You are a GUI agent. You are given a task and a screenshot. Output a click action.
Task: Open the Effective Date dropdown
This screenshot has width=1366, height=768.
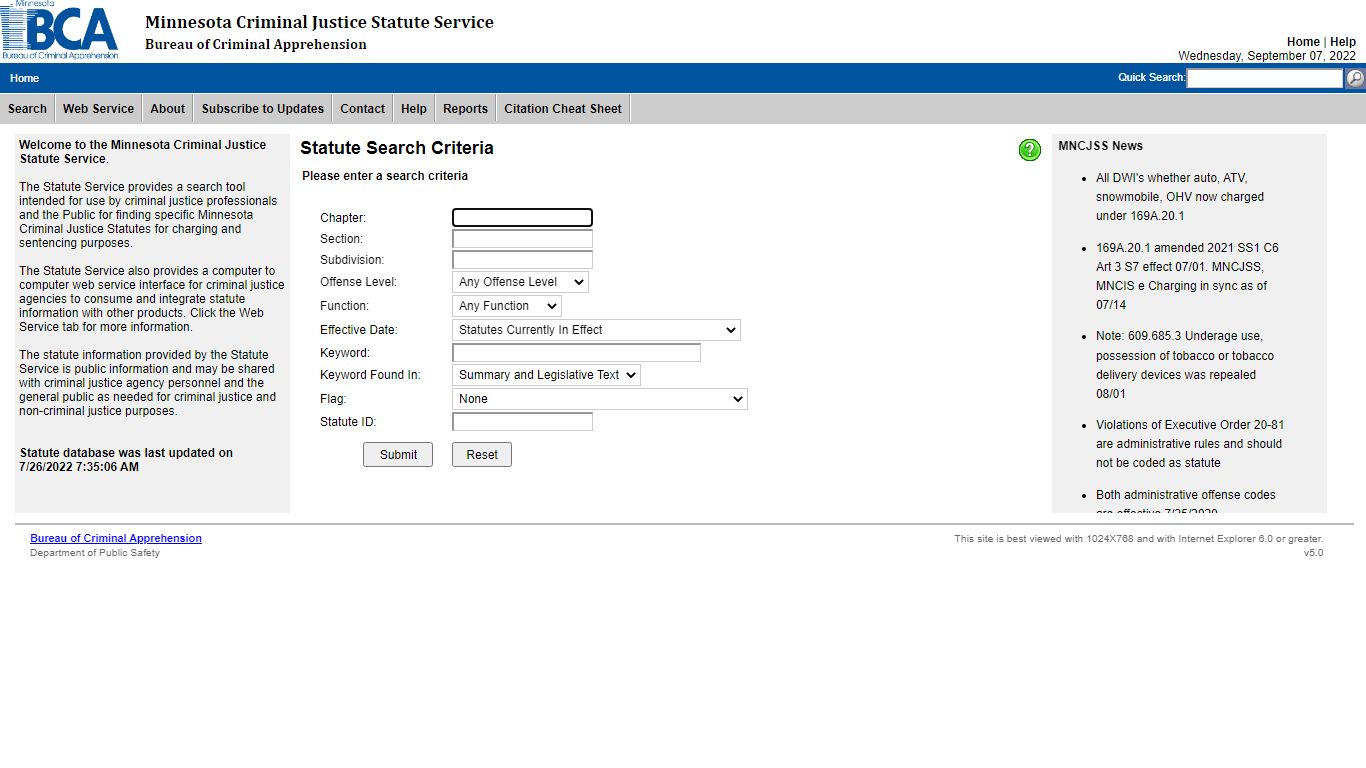tap(596, 330)
